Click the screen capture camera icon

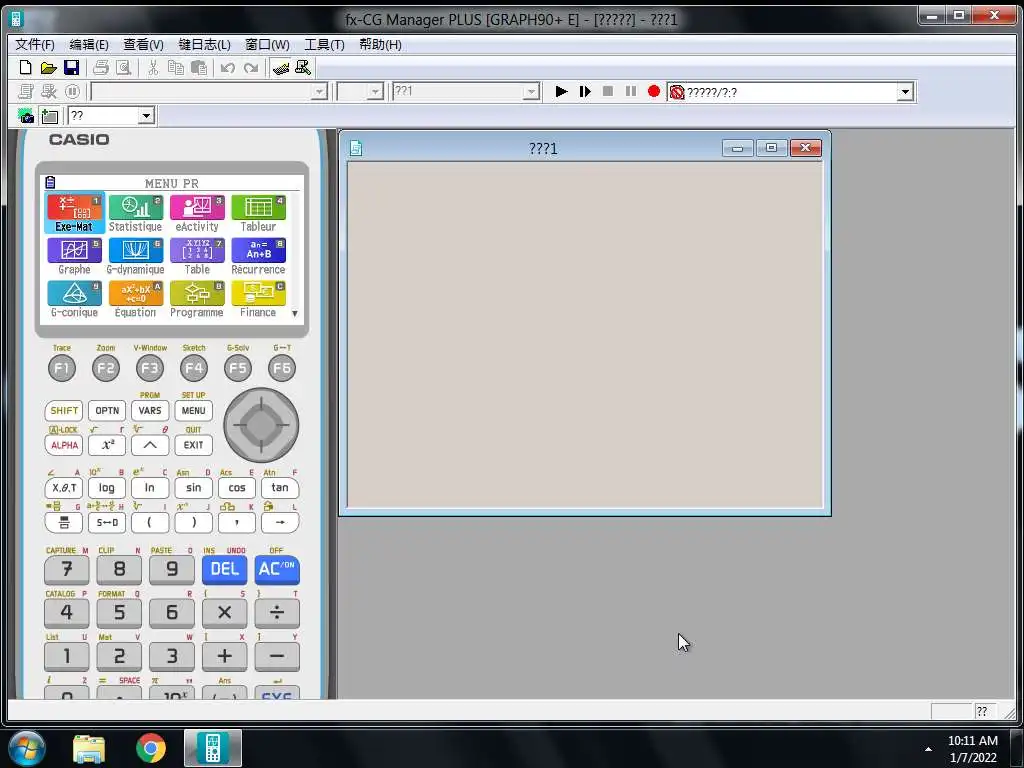click(x=26, y=116)
